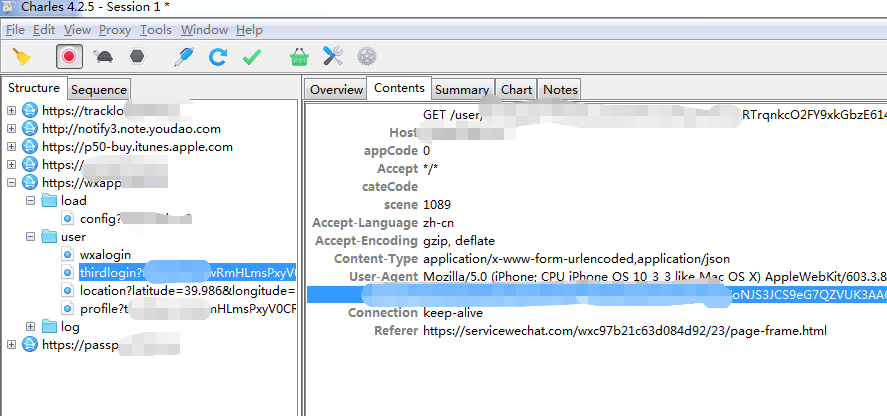The height and width of the screenshot is (416, 887).
Task: Expand the blurred https:// host above wxapp
Action: click(x=11, y=165)
